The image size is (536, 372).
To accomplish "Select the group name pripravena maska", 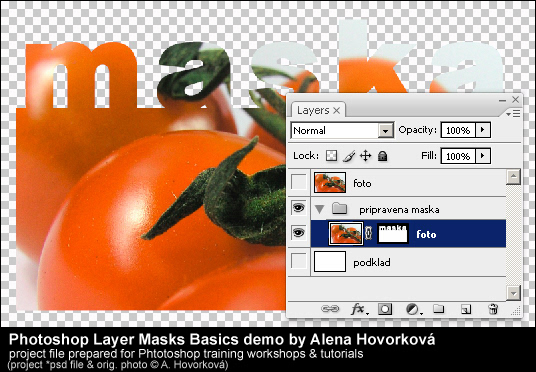I will 399,210.
